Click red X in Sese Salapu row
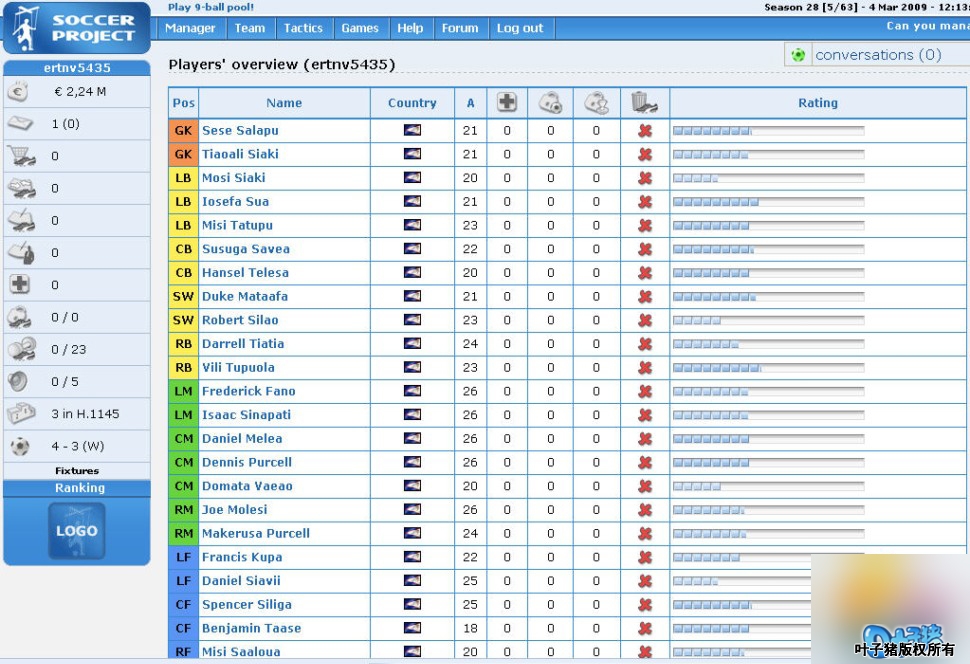The width and height of the screenshot is (970, 664). pos(645,130)
